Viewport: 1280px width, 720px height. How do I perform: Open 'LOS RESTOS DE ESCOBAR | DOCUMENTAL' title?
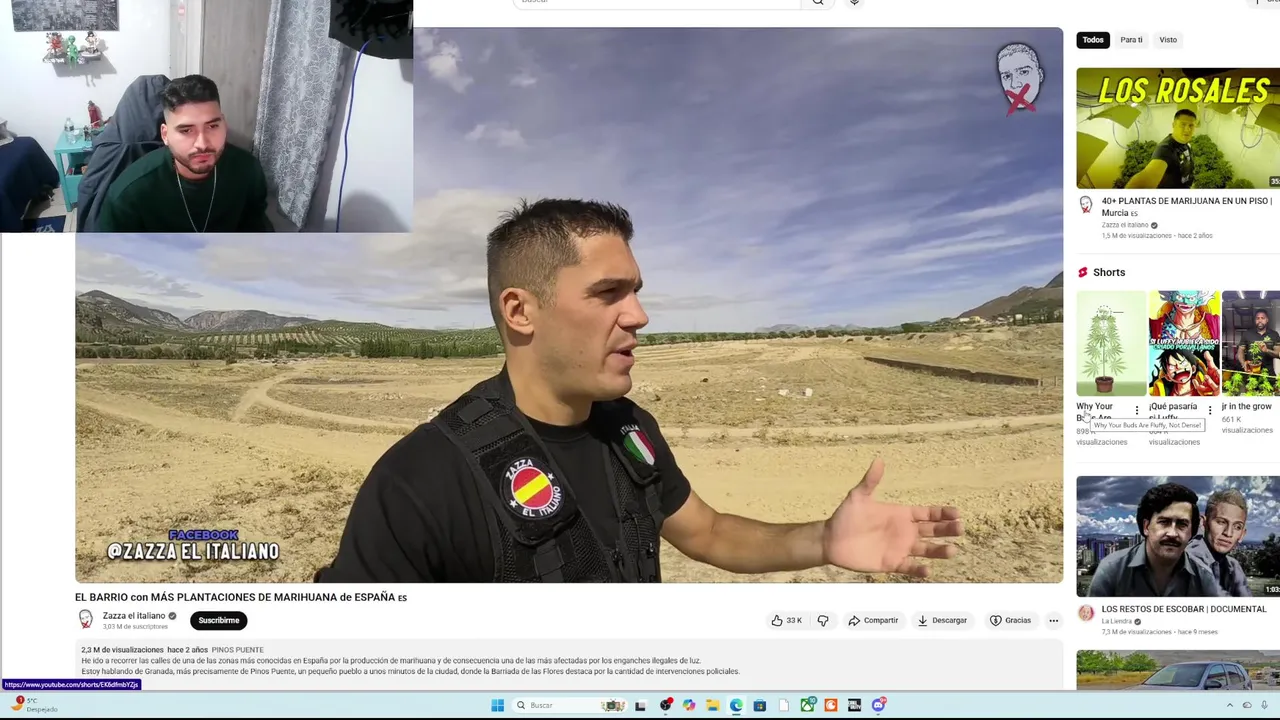[1184, 609]
